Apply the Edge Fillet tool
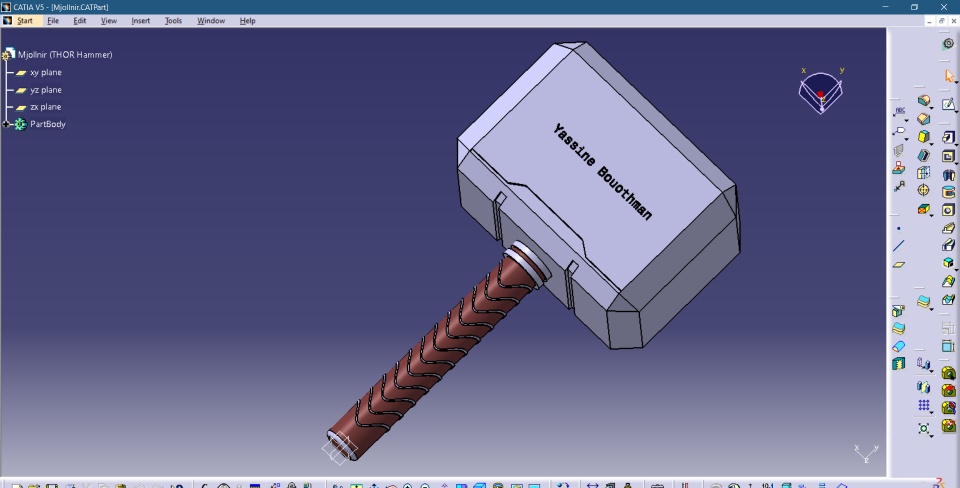This screenshot has width=960, height=488. [x=924, y=100]
